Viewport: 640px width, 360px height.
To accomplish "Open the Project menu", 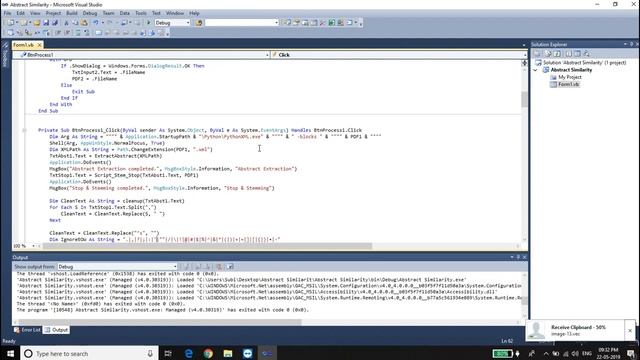I will tap(53, 13).
